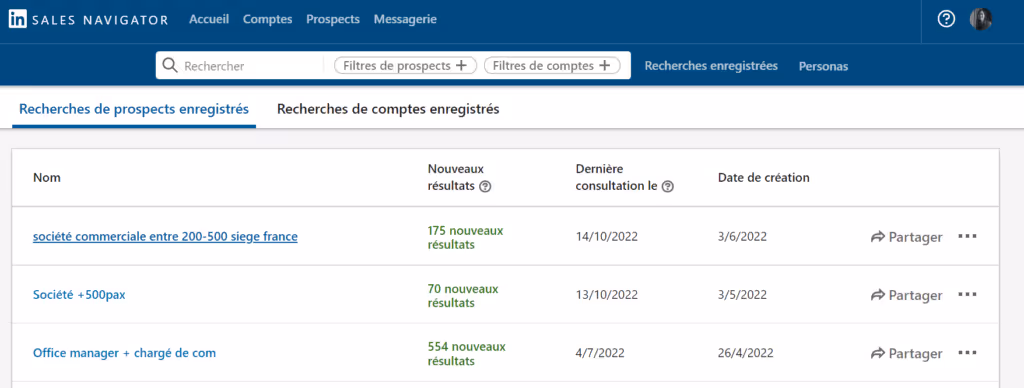Add Filtres de prospects
The image size is (1024, 388).
405,65
